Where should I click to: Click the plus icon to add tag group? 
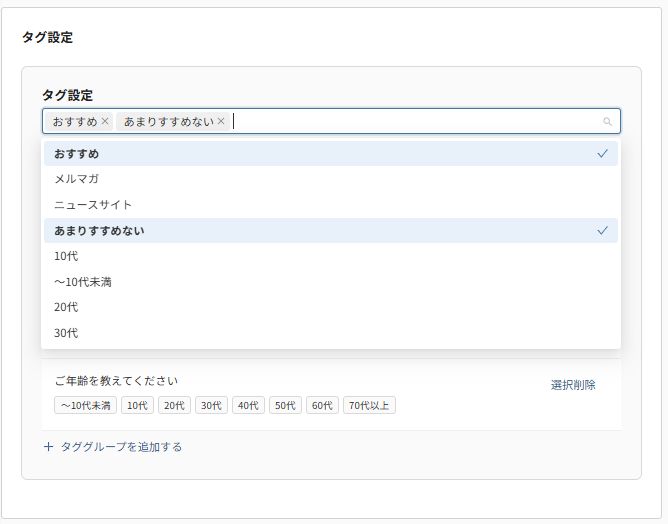point(48,447)
